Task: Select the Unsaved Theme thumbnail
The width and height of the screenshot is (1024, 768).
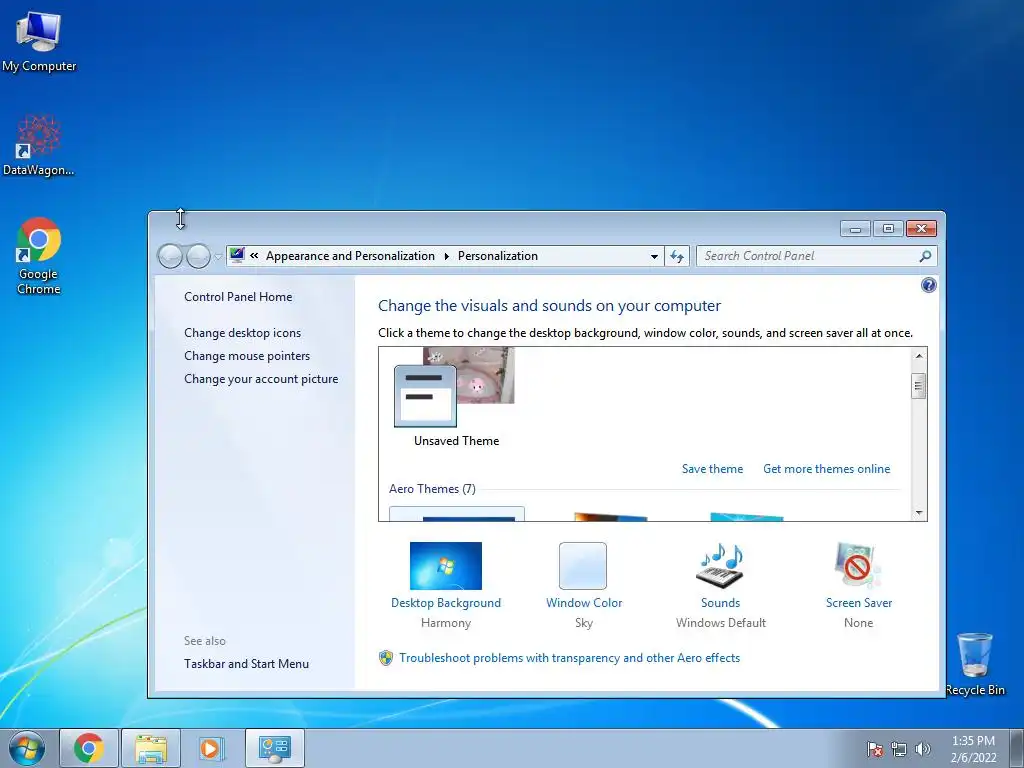Action: 455,396
